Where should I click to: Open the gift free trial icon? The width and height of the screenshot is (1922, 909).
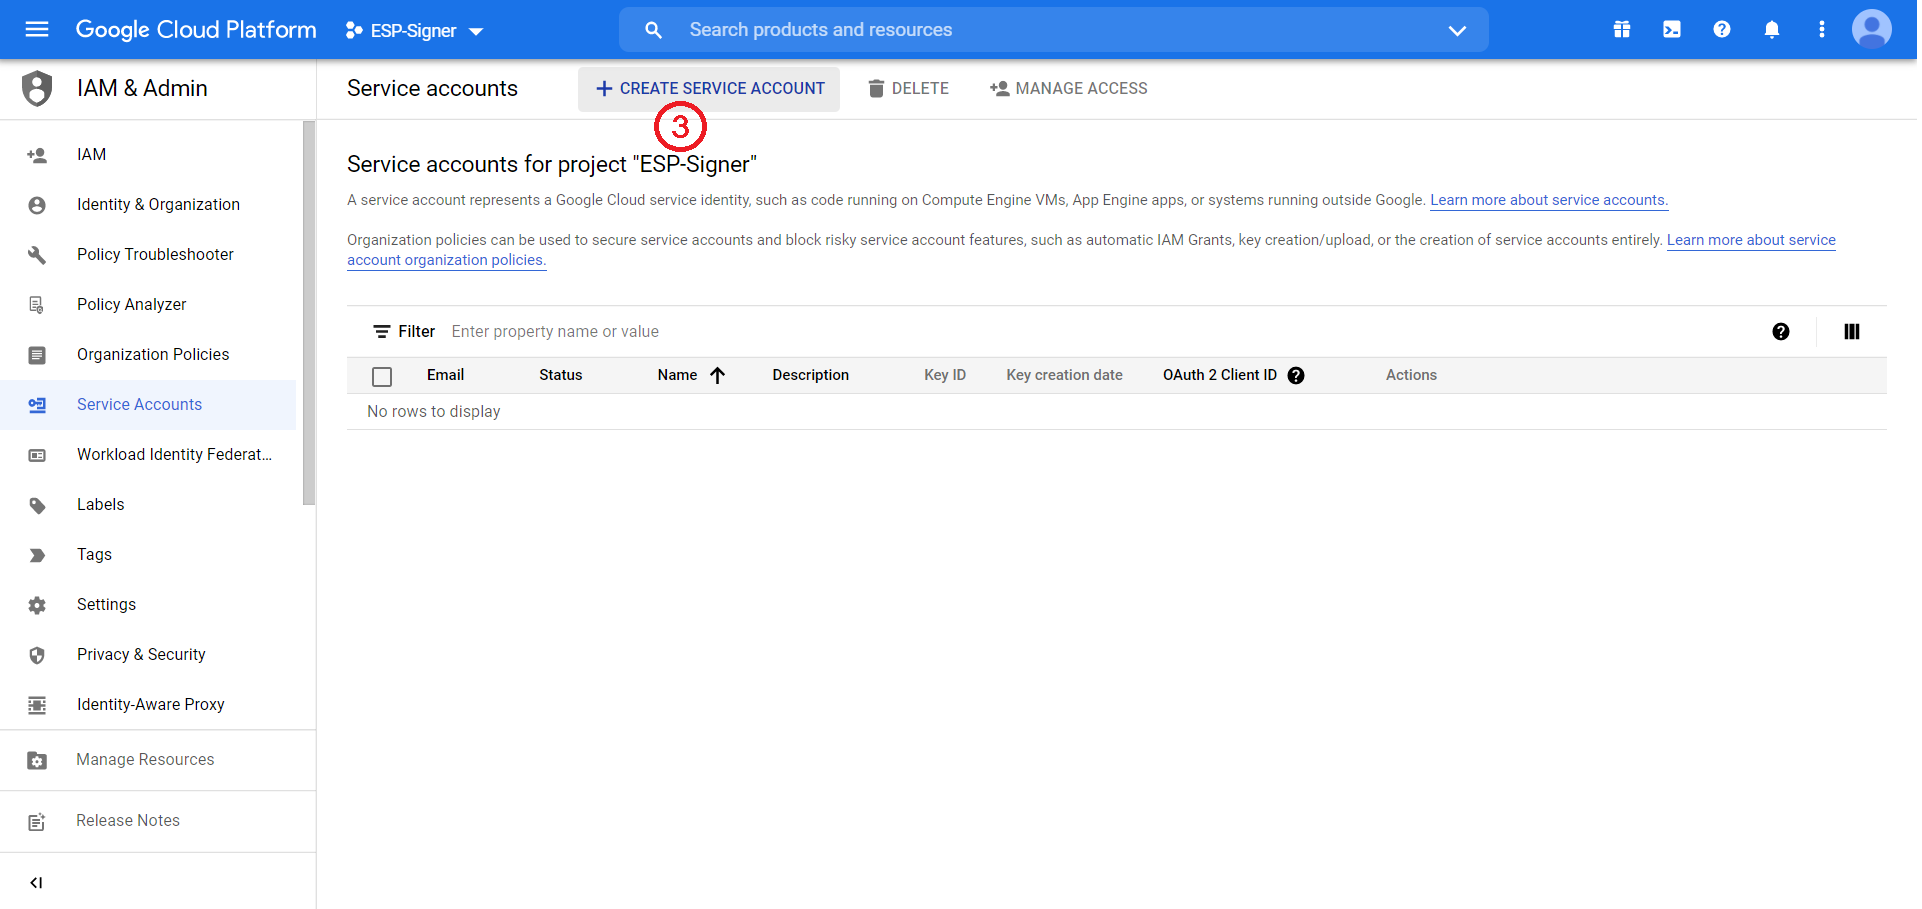click(x=1622, y=30)
